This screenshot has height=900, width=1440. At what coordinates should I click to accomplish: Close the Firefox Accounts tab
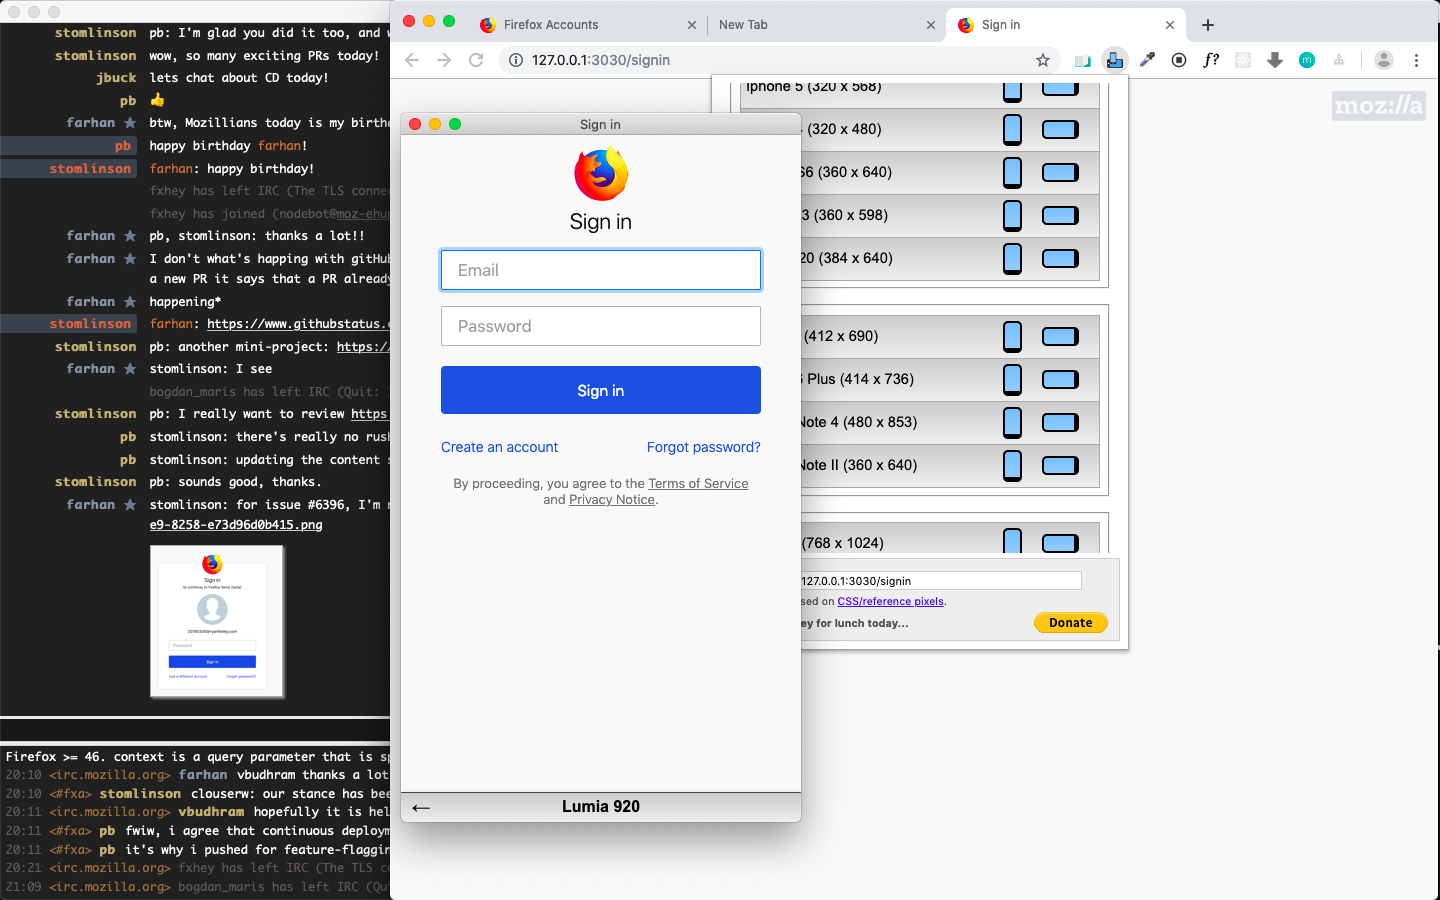pos(692,25)
